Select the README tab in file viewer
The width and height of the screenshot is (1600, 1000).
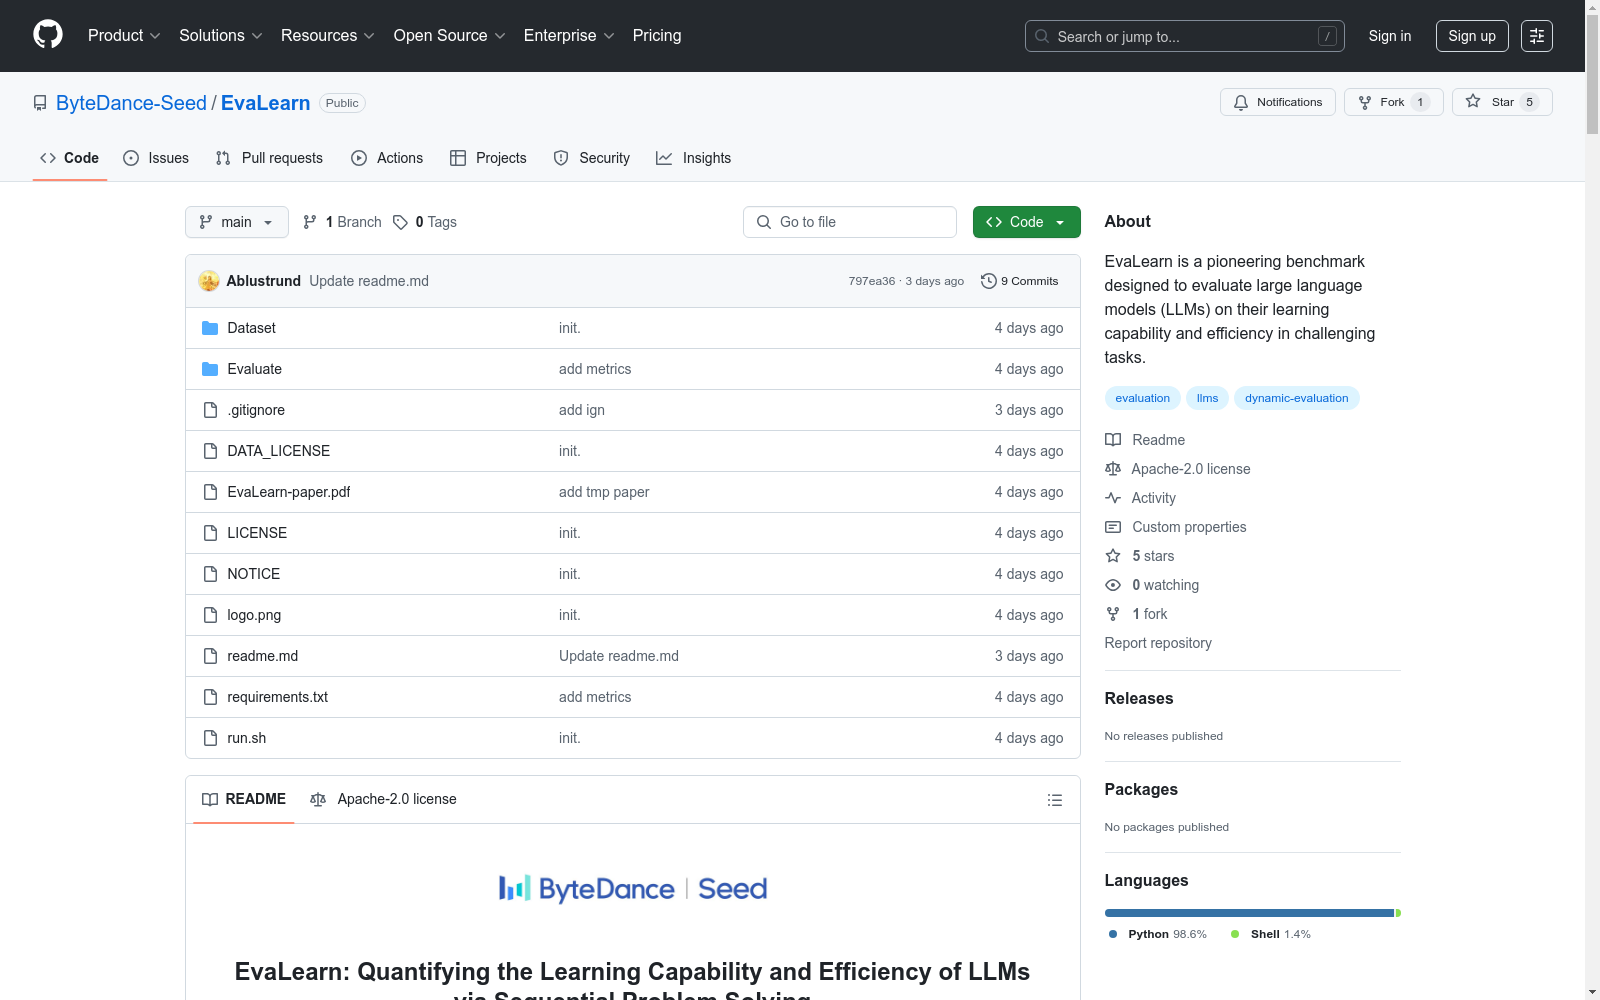[x=244, y=799]
